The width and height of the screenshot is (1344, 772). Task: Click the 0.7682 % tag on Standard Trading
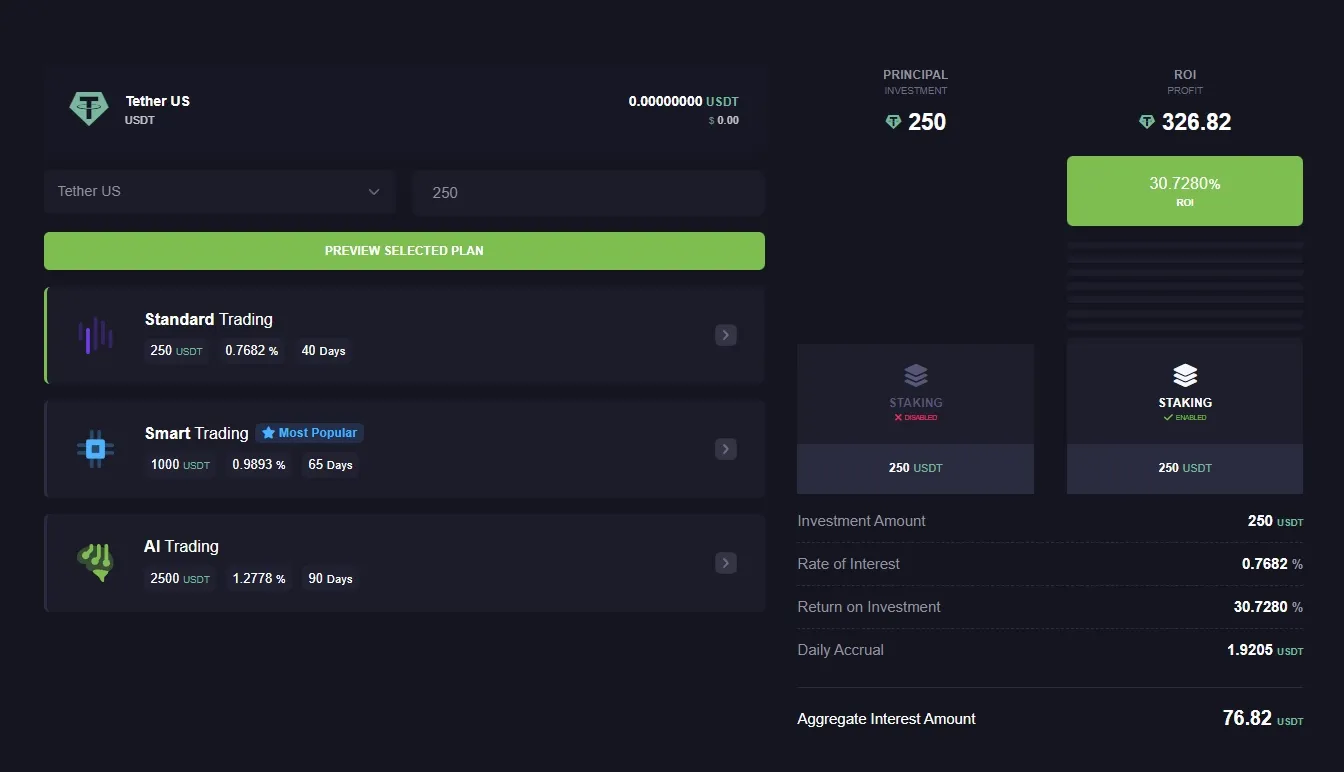click(252, 351)
